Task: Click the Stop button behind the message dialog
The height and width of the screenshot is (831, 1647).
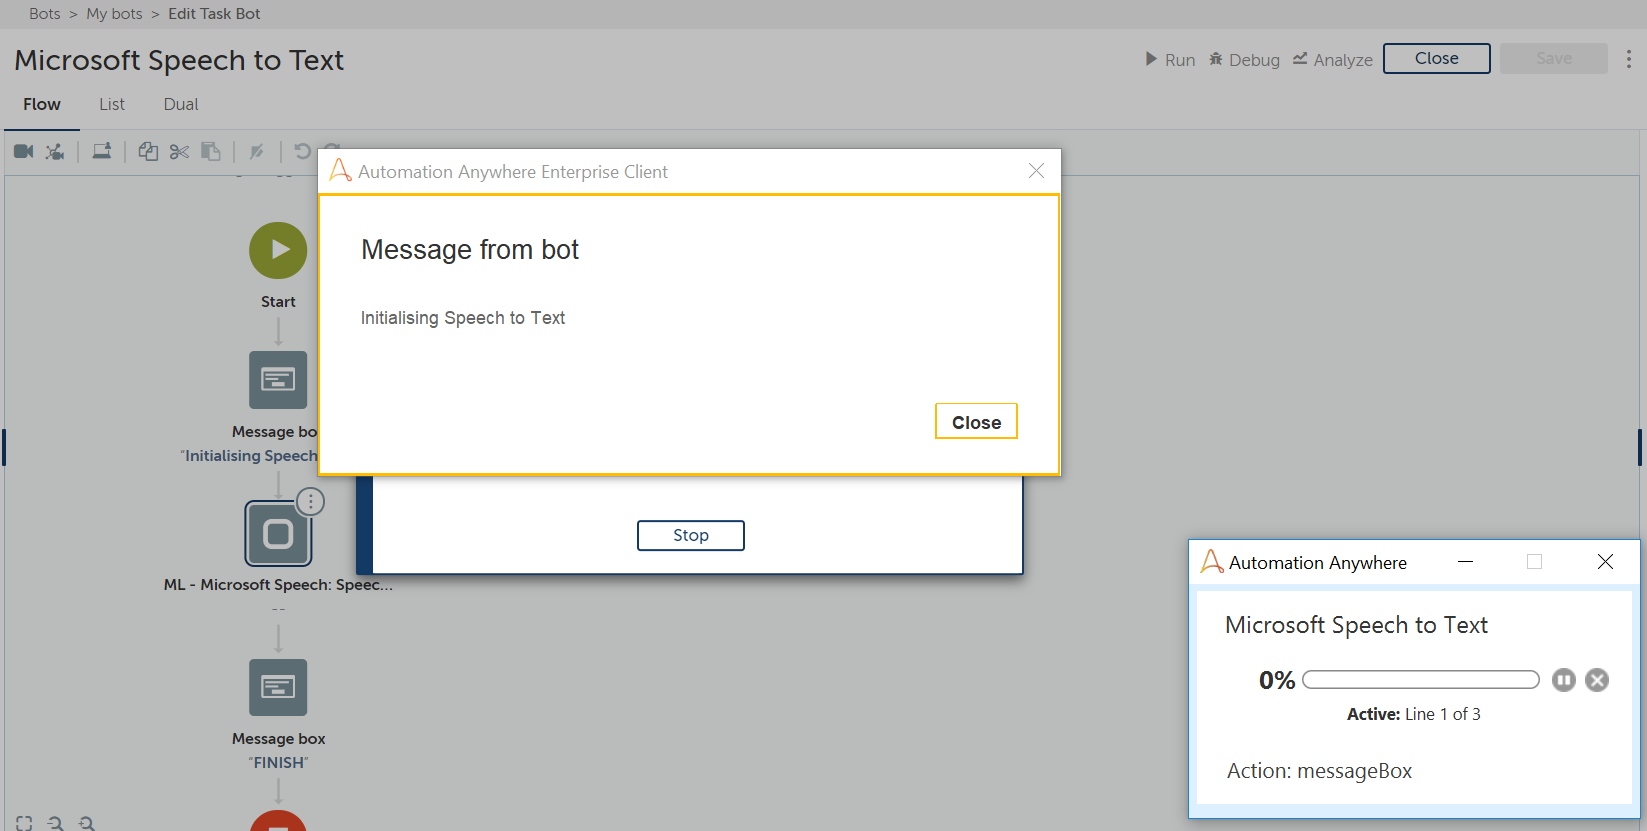Action: click(x=691, y=535)
